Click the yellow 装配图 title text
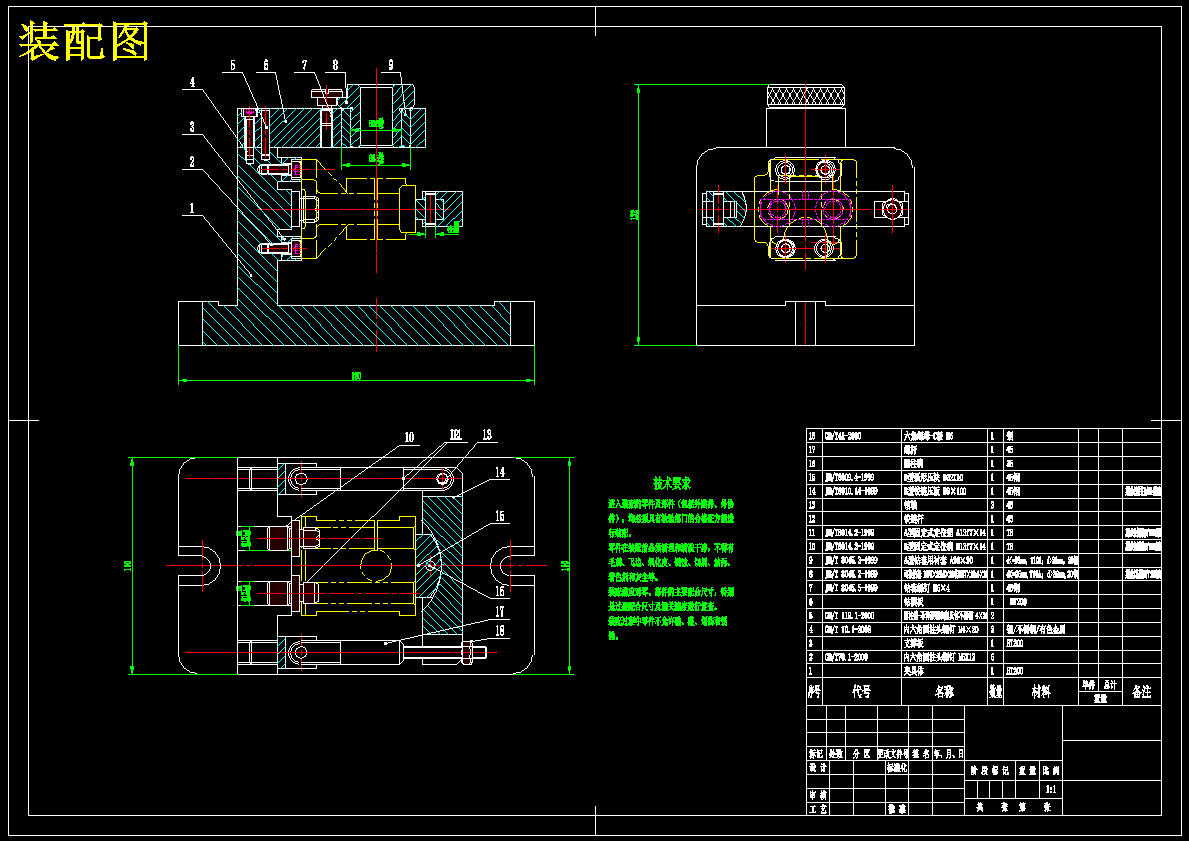This screenshot has width=1189, height=841. tap(83, 42)
